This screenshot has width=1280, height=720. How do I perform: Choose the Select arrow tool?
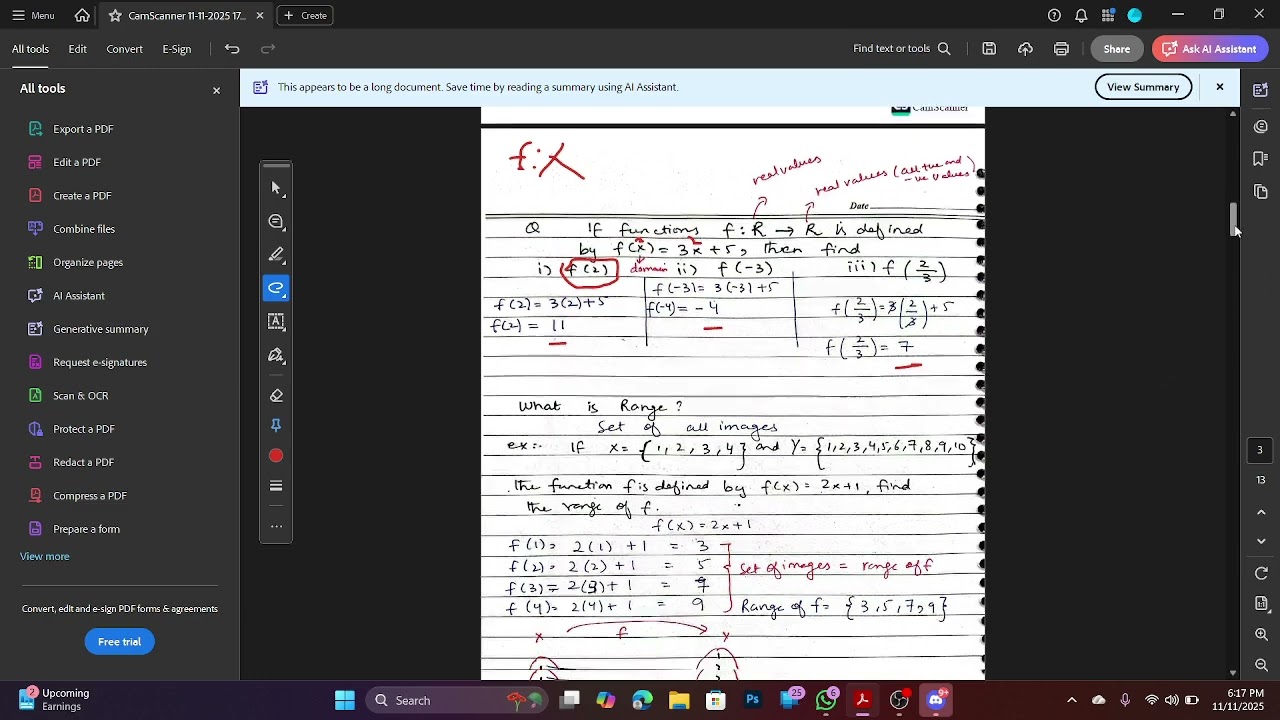tap(276, 188)
